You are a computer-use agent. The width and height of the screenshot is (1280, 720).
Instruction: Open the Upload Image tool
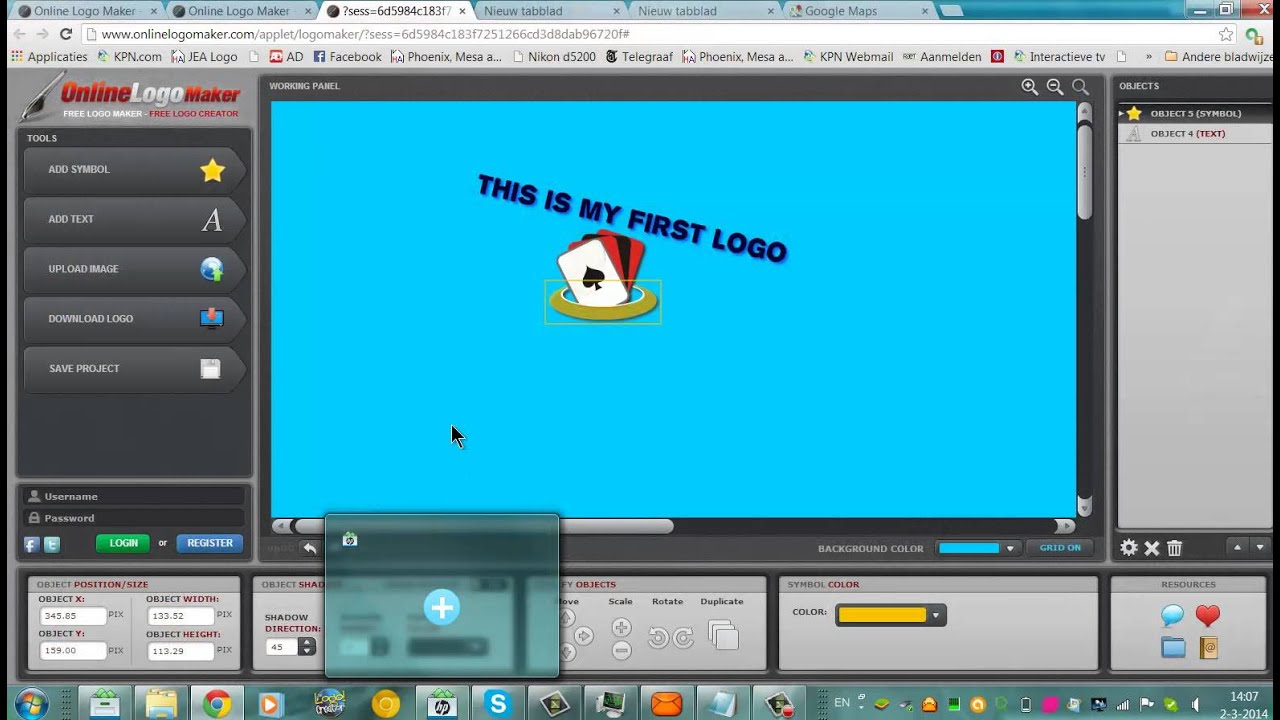134,270
